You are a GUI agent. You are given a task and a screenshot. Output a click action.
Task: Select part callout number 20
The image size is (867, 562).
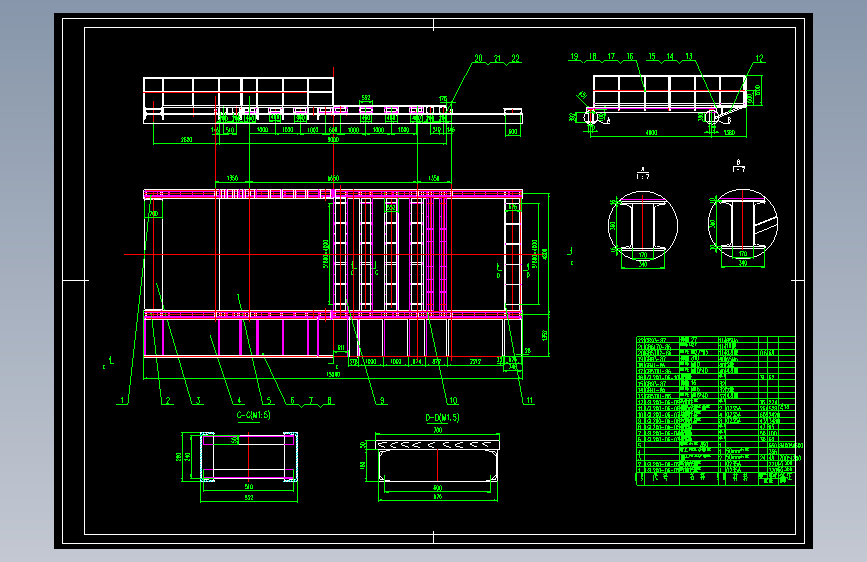click(478, 58)
